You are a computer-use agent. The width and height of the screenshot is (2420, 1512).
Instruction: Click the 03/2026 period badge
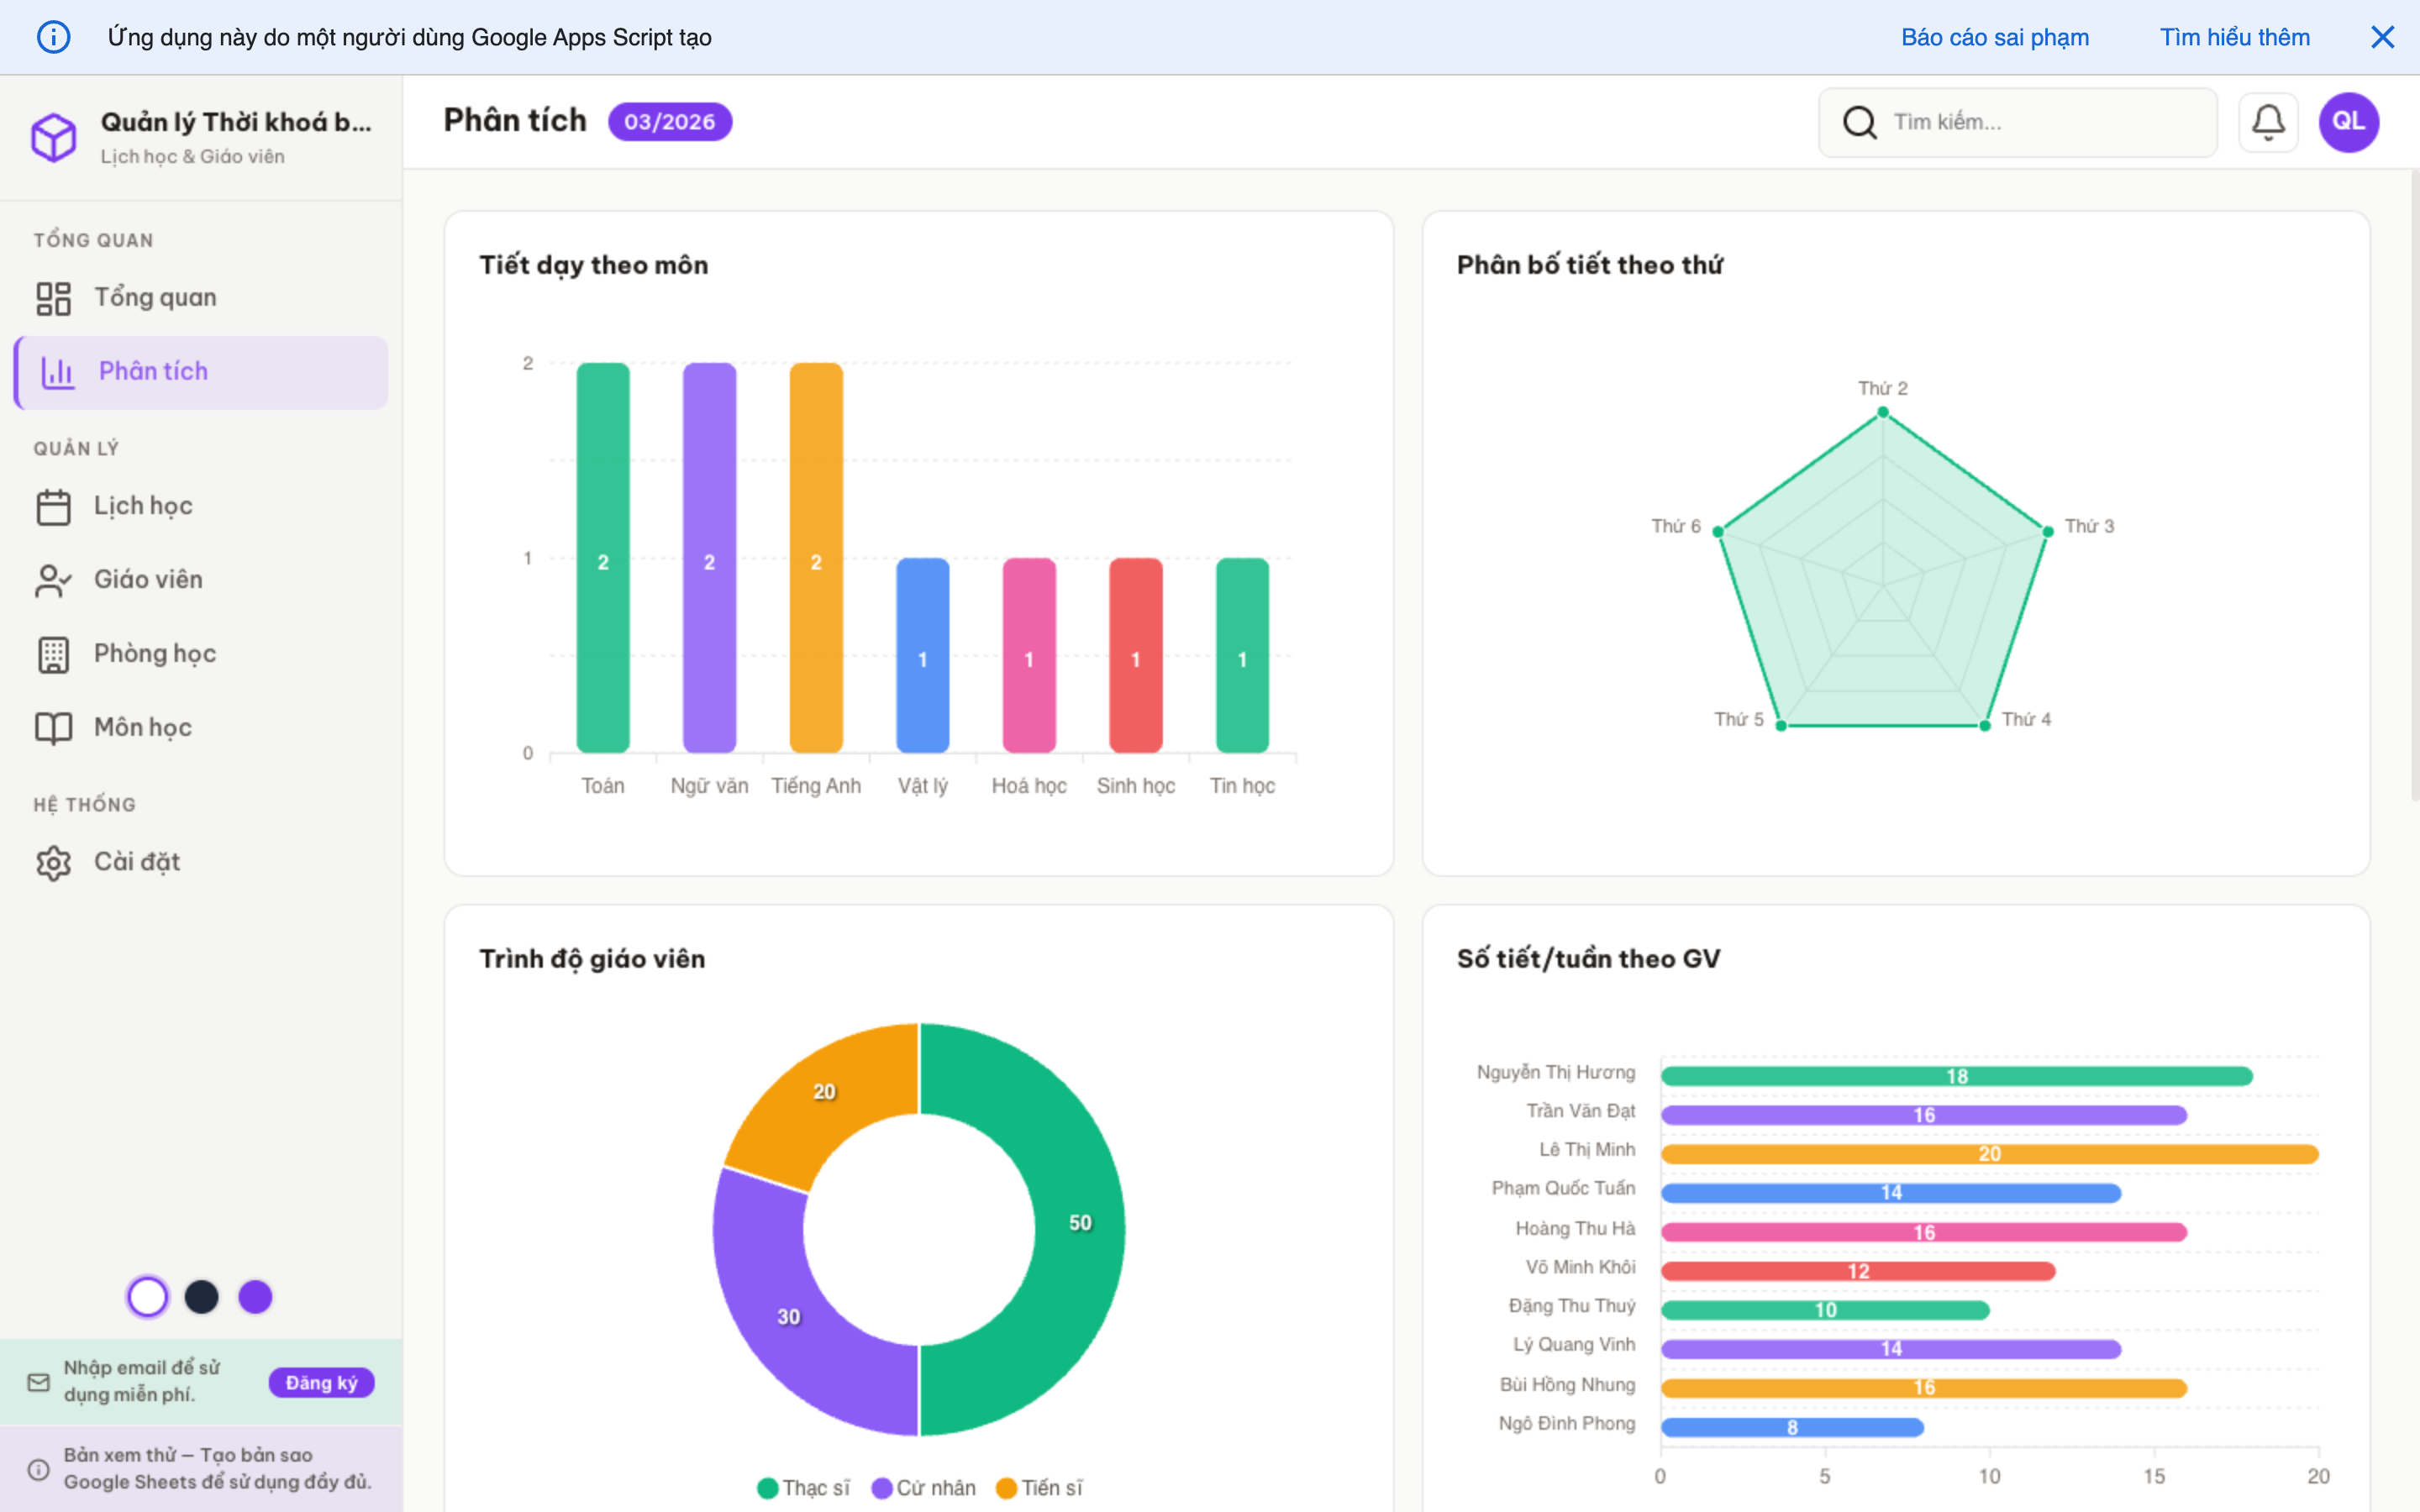coord(669,121)
